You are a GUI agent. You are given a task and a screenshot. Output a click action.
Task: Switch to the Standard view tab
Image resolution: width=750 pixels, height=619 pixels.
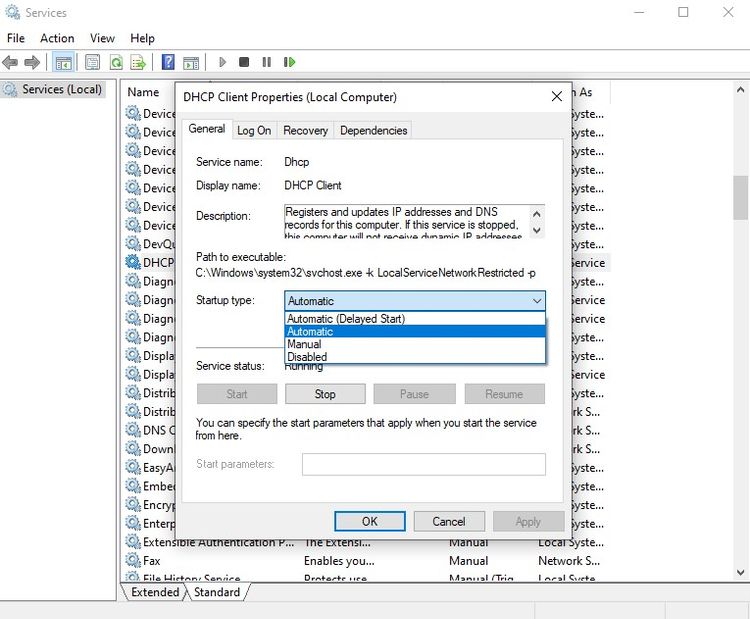click(x=217, y=592)
